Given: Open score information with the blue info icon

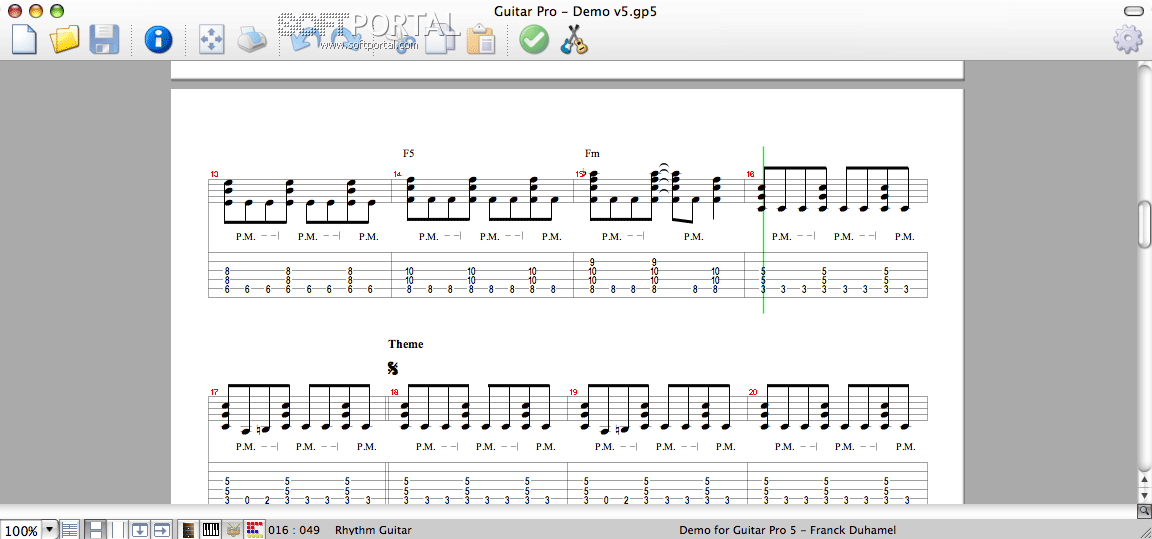Looking at the screenshot, I should point(158,39).
